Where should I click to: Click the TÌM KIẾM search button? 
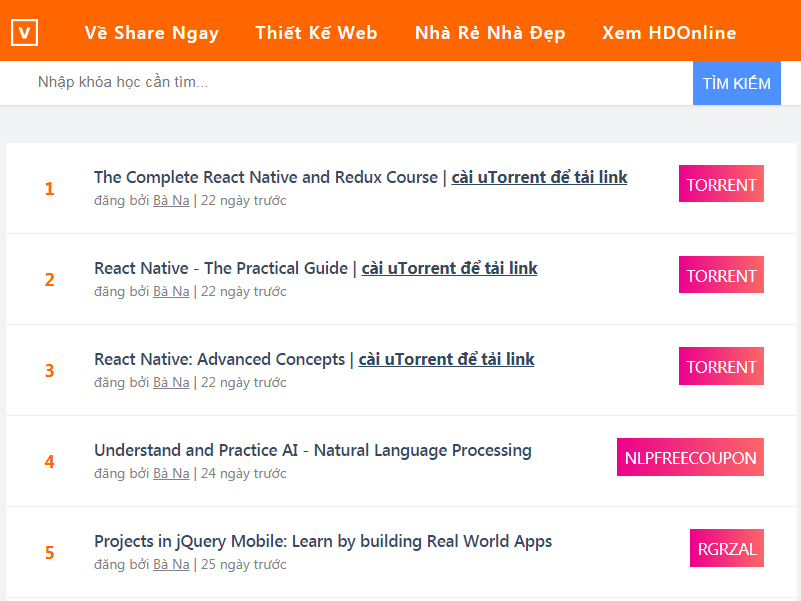click(x=736, y=83)
